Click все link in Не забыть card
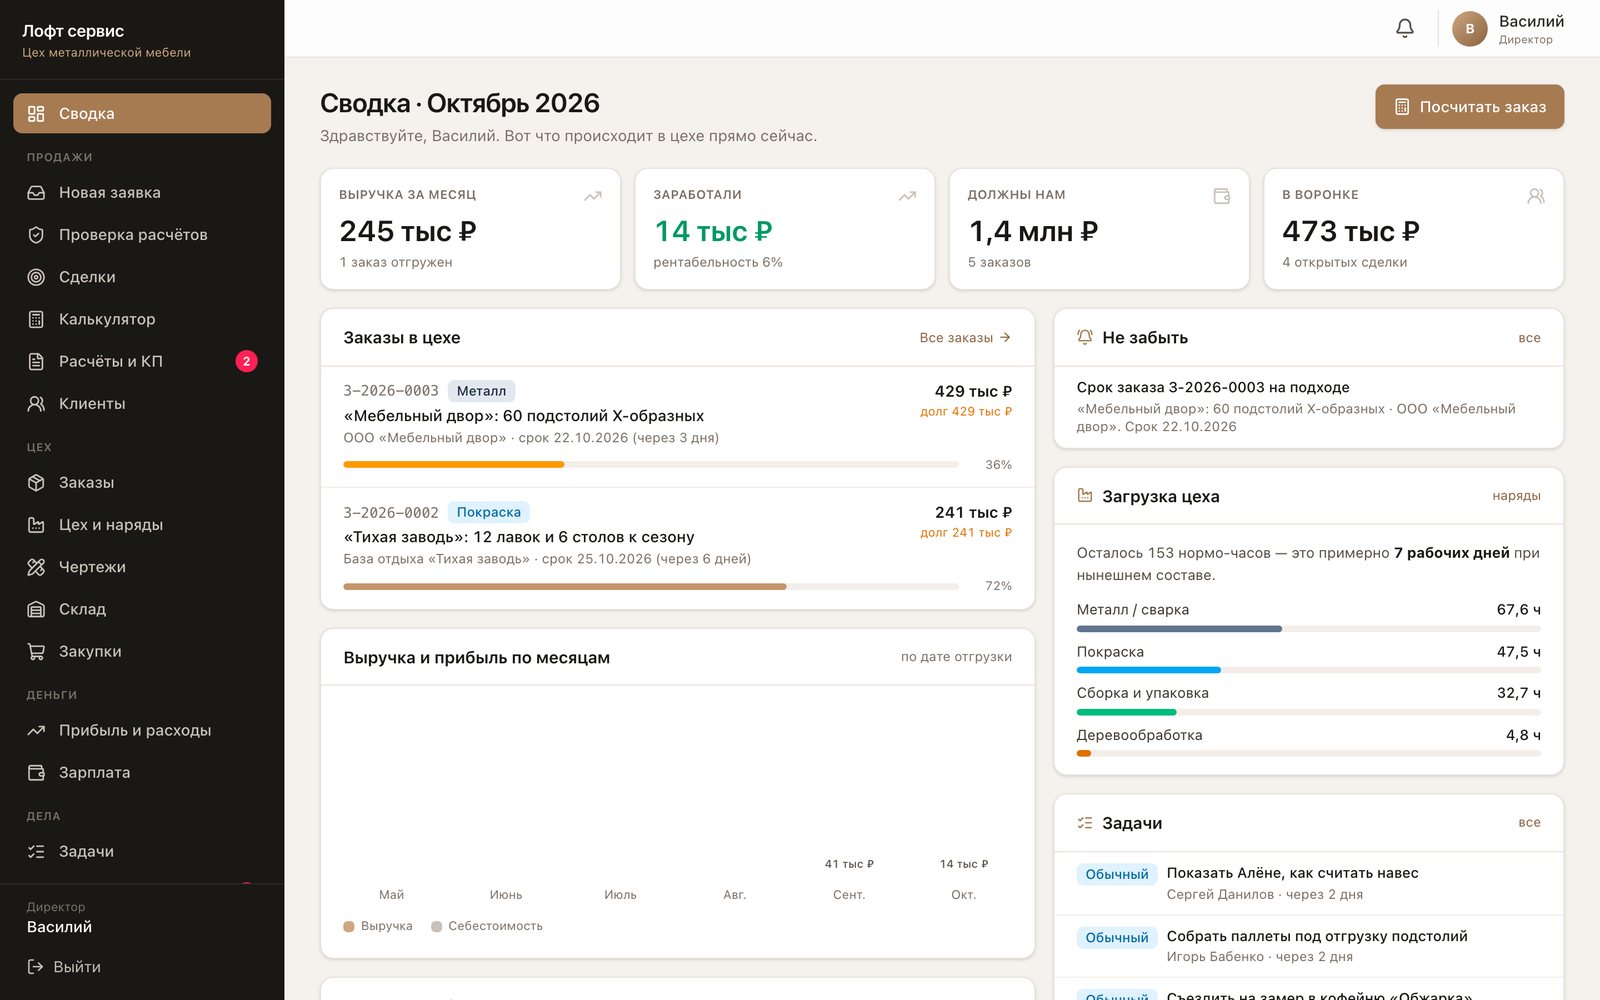 1529,338
